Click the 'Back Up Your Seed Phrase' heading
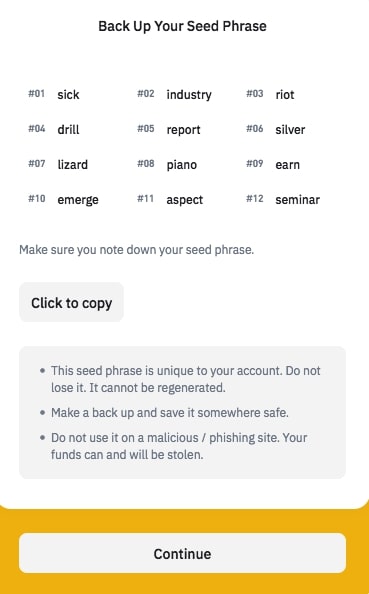This screenshot has width=369, height=594. (x=182, y=26)
